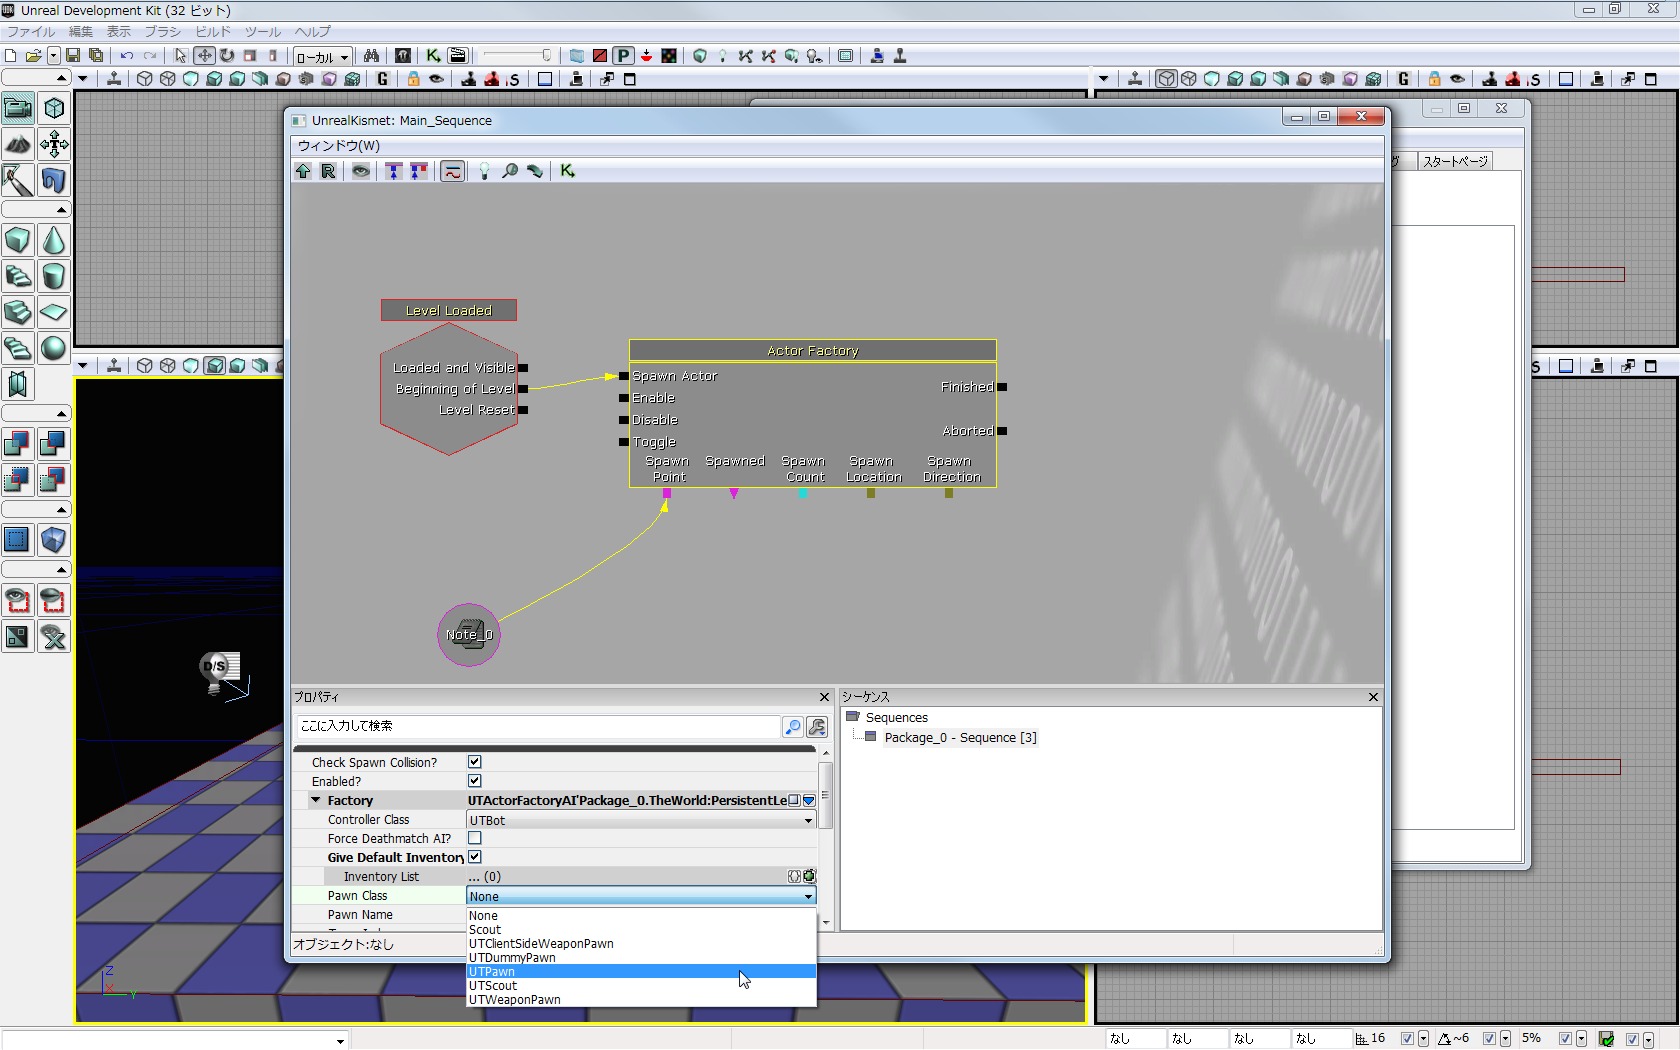Viewport: 1680px width, 1050px height.
Task: Click the binoculars find icon
Action: click(x=371, y=56)
